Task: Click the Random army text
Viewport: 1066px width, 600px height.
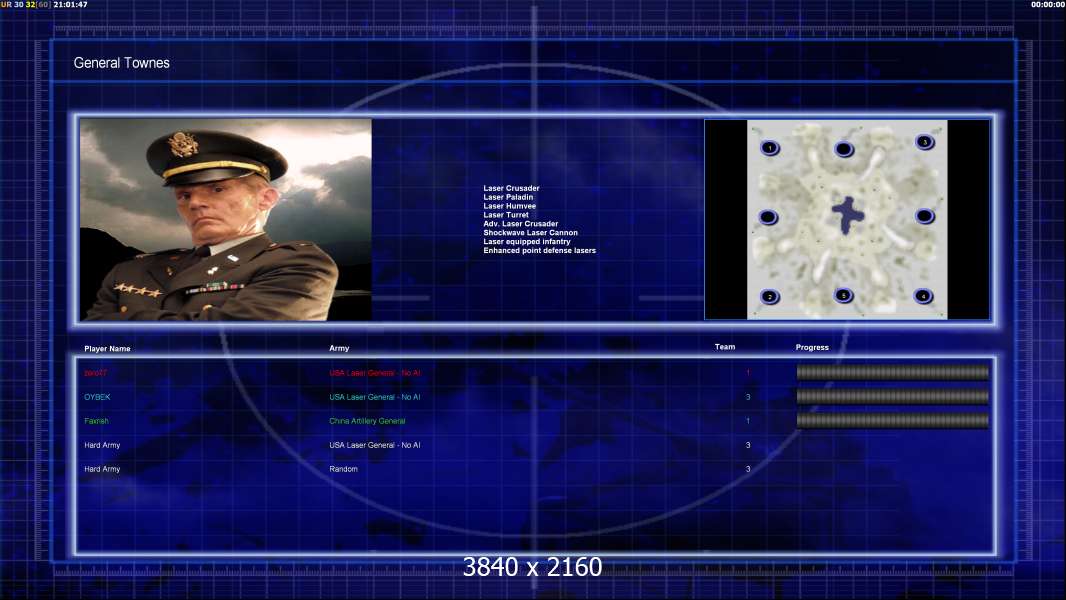Action: coord(343,469)
